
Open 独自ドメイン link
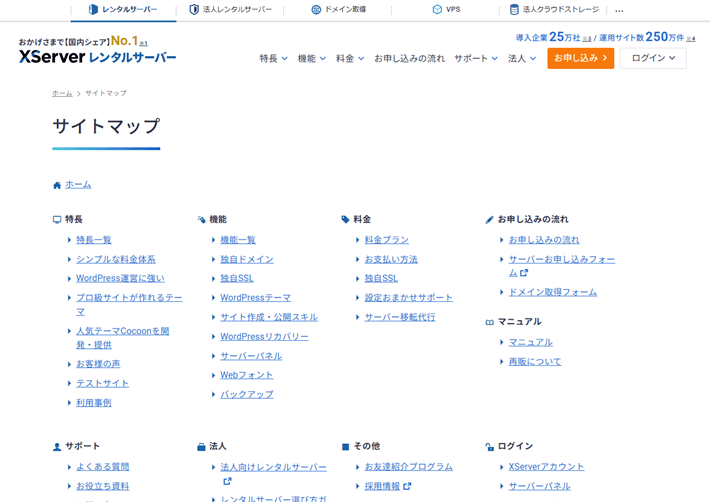tap(247, 259)
